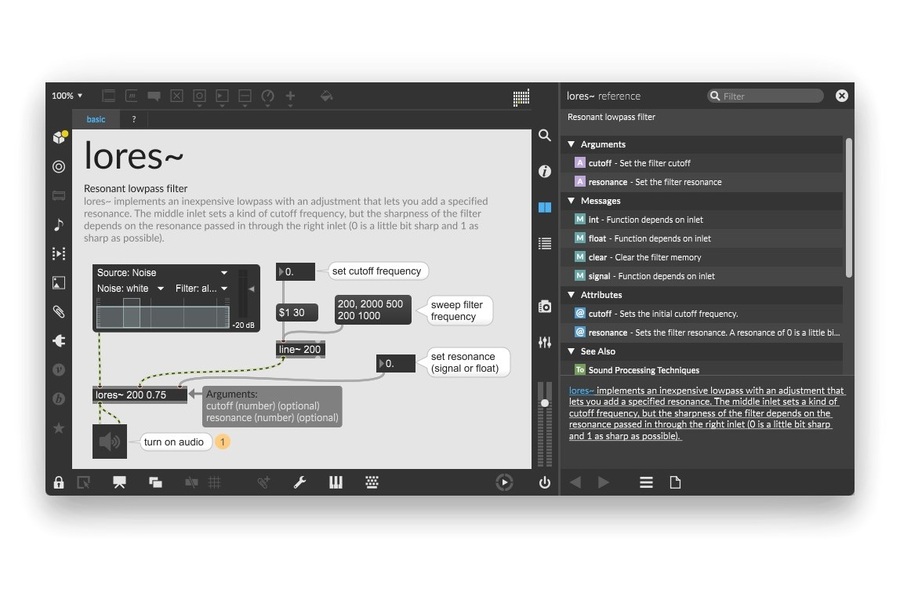This screenshot has height=607, width=900.
Task: Toggle the audio power button
Action: (545, 483)
